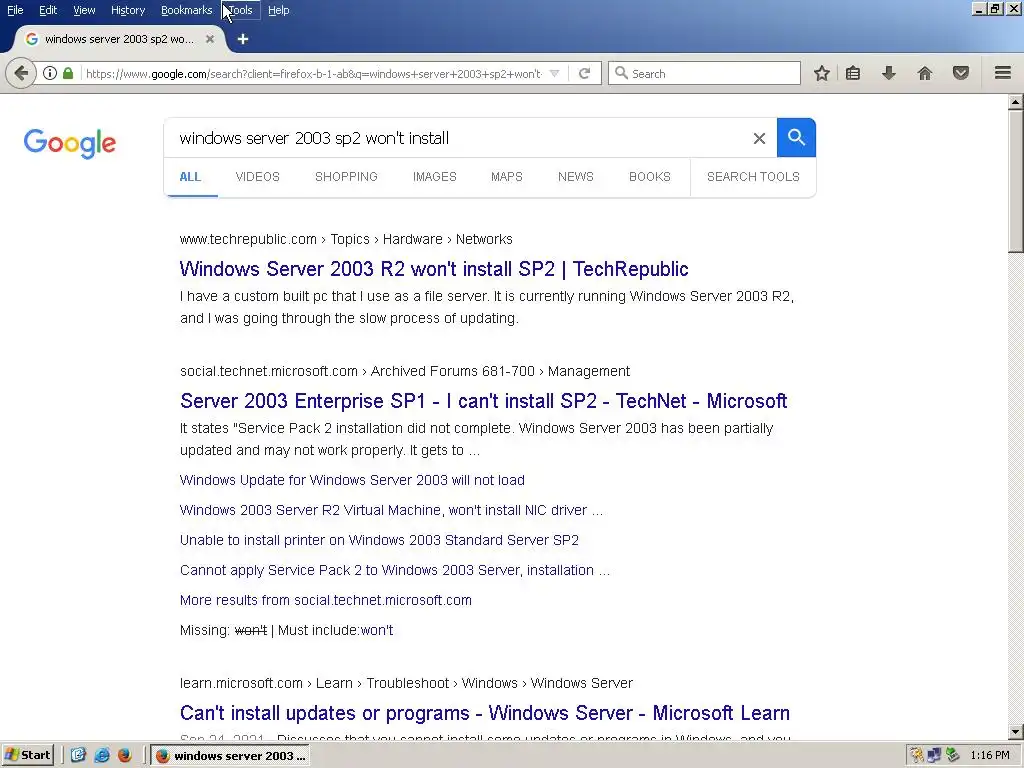Image resolution: width=1024 pixels, height=768 pixels.
Task: Expand Search Tools options
Action: click(753, 177)
